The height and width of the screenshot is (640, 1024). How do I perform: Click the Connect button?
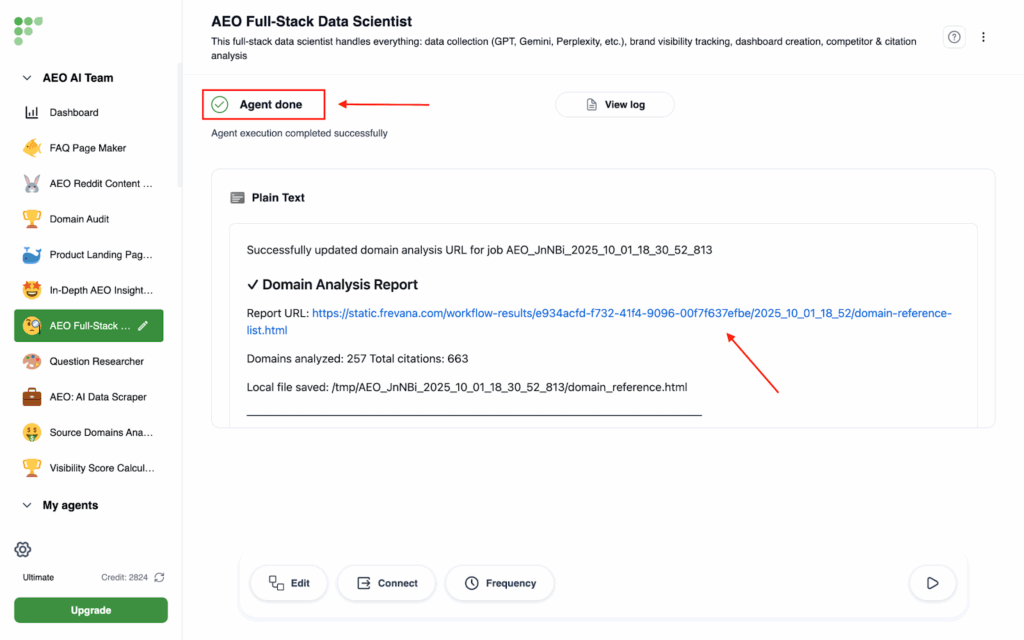[385, 583]
